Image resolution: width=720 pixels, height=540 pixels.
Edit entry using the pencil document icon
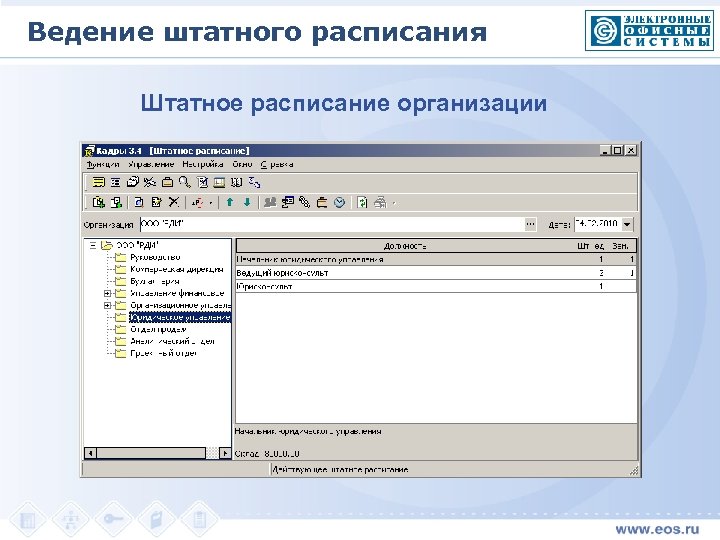156,202
